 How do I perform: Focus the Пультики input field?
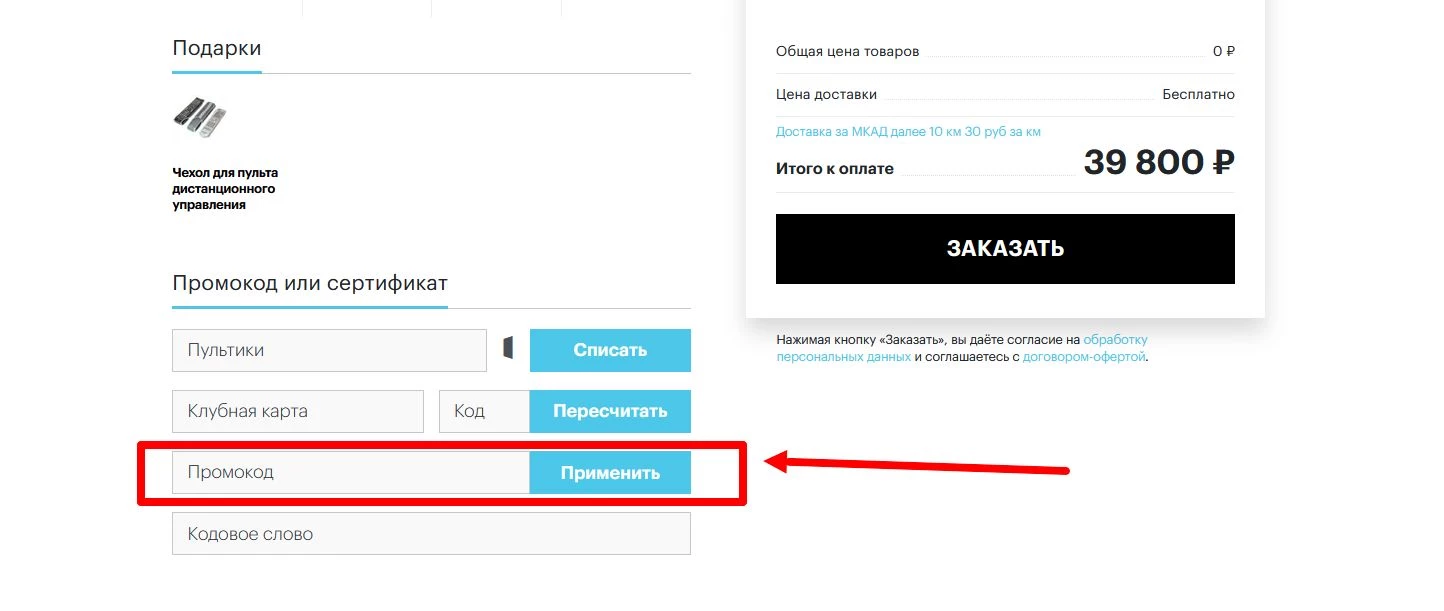tap(329, 350)
